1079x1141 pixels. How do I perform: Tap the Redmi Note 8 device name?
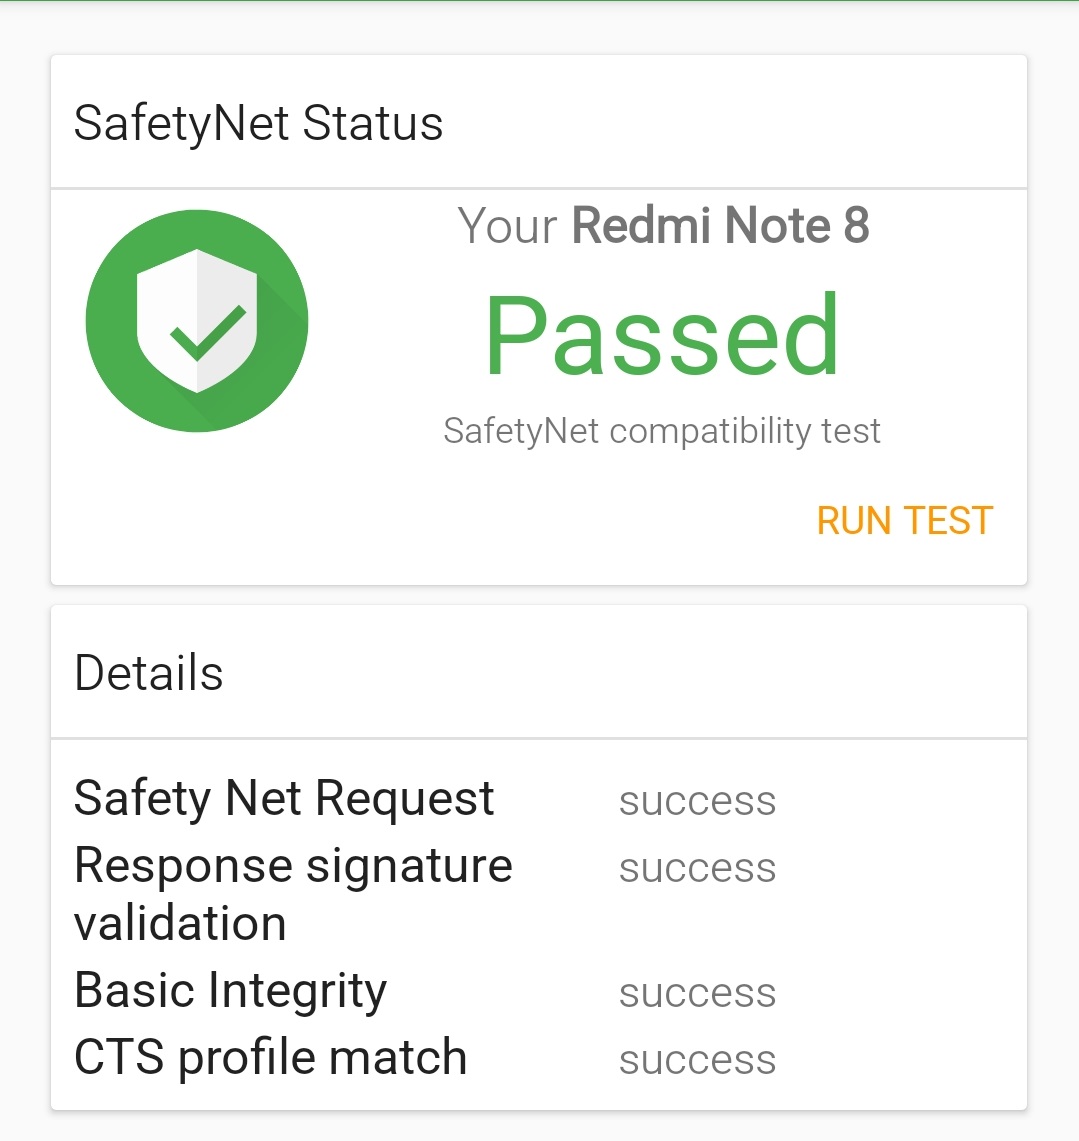coord(720,225)
